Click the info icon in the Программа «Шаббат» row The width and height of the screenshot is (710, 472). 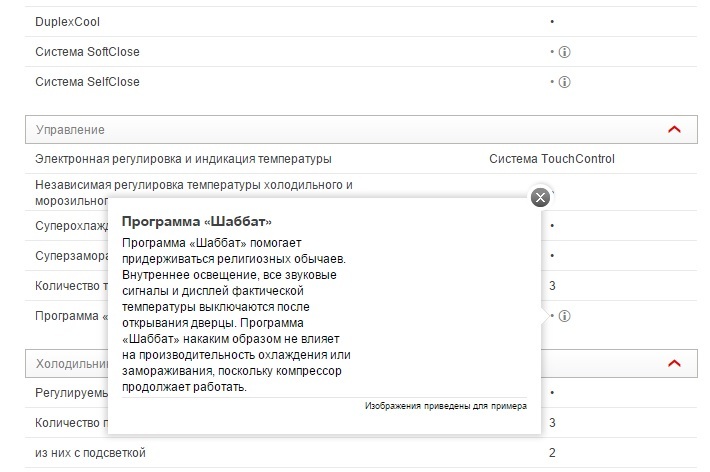click(x=564, y=316)
